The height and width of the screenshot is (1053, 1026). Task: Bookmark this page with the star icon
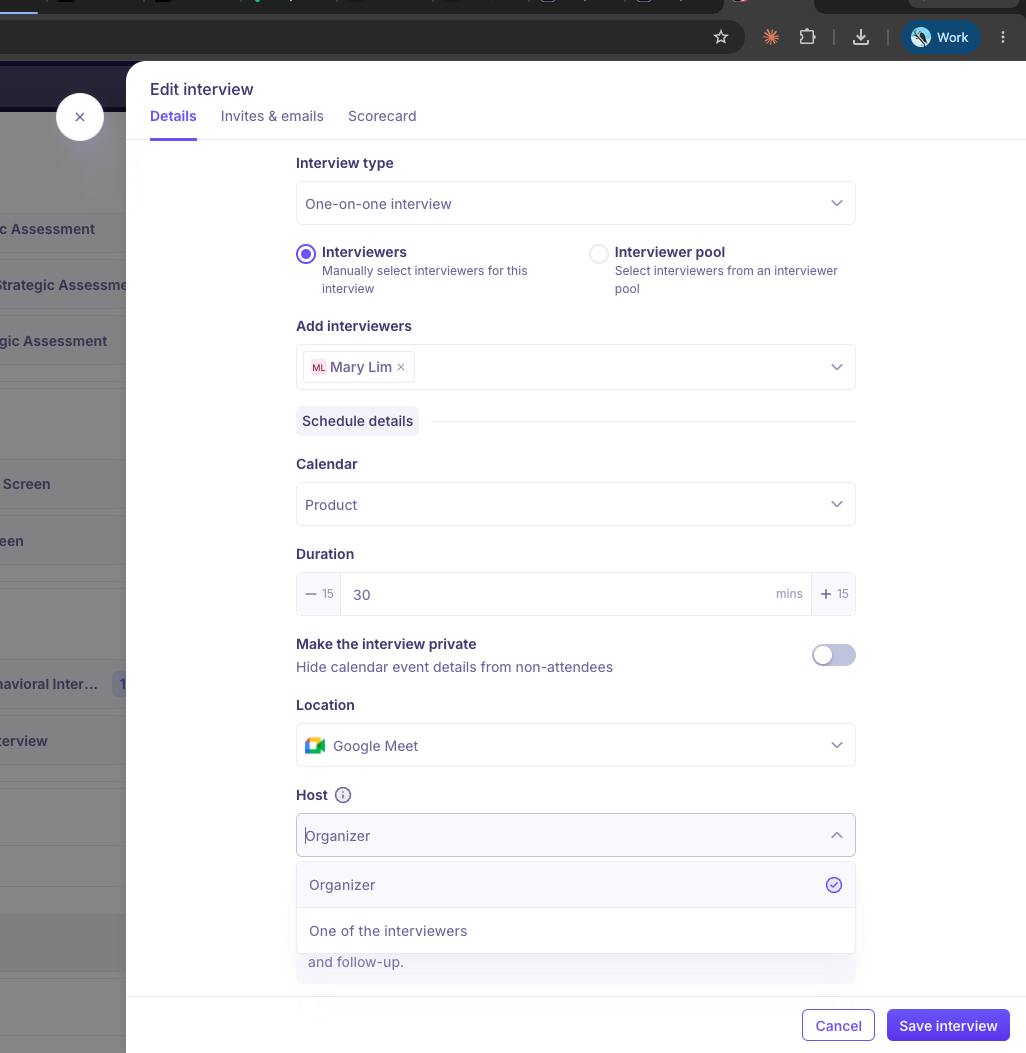pos(720,37)
